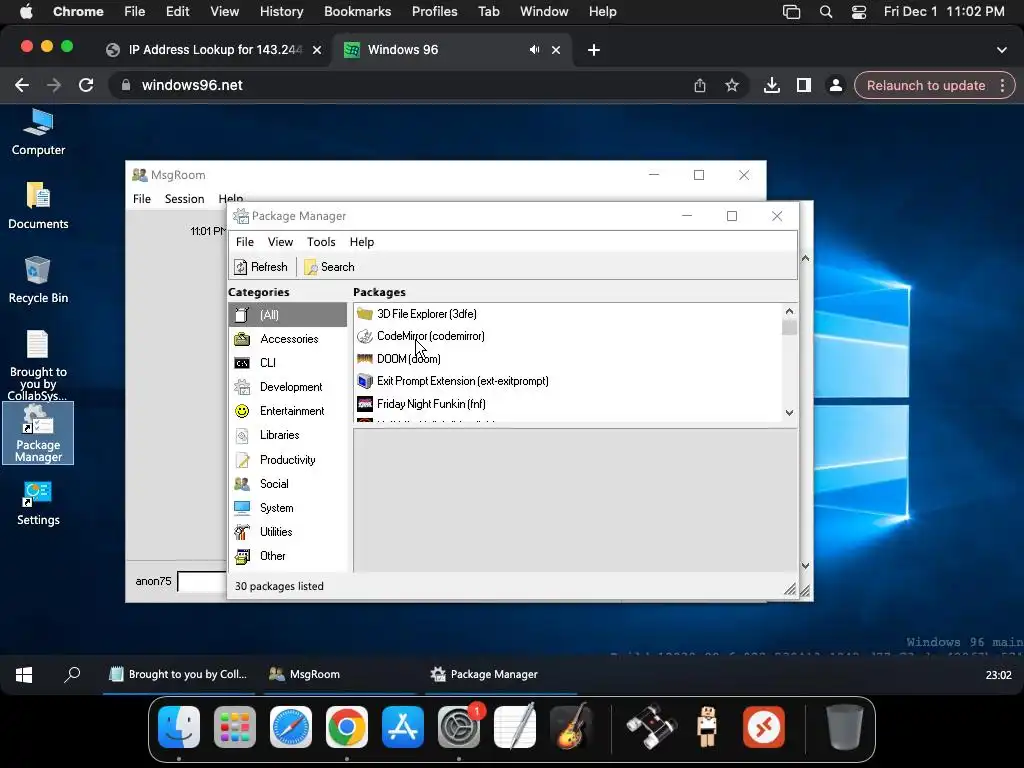Click the MsgRoom message input field
This screenshot has height=768, width=1024.
tap(202, 581)
